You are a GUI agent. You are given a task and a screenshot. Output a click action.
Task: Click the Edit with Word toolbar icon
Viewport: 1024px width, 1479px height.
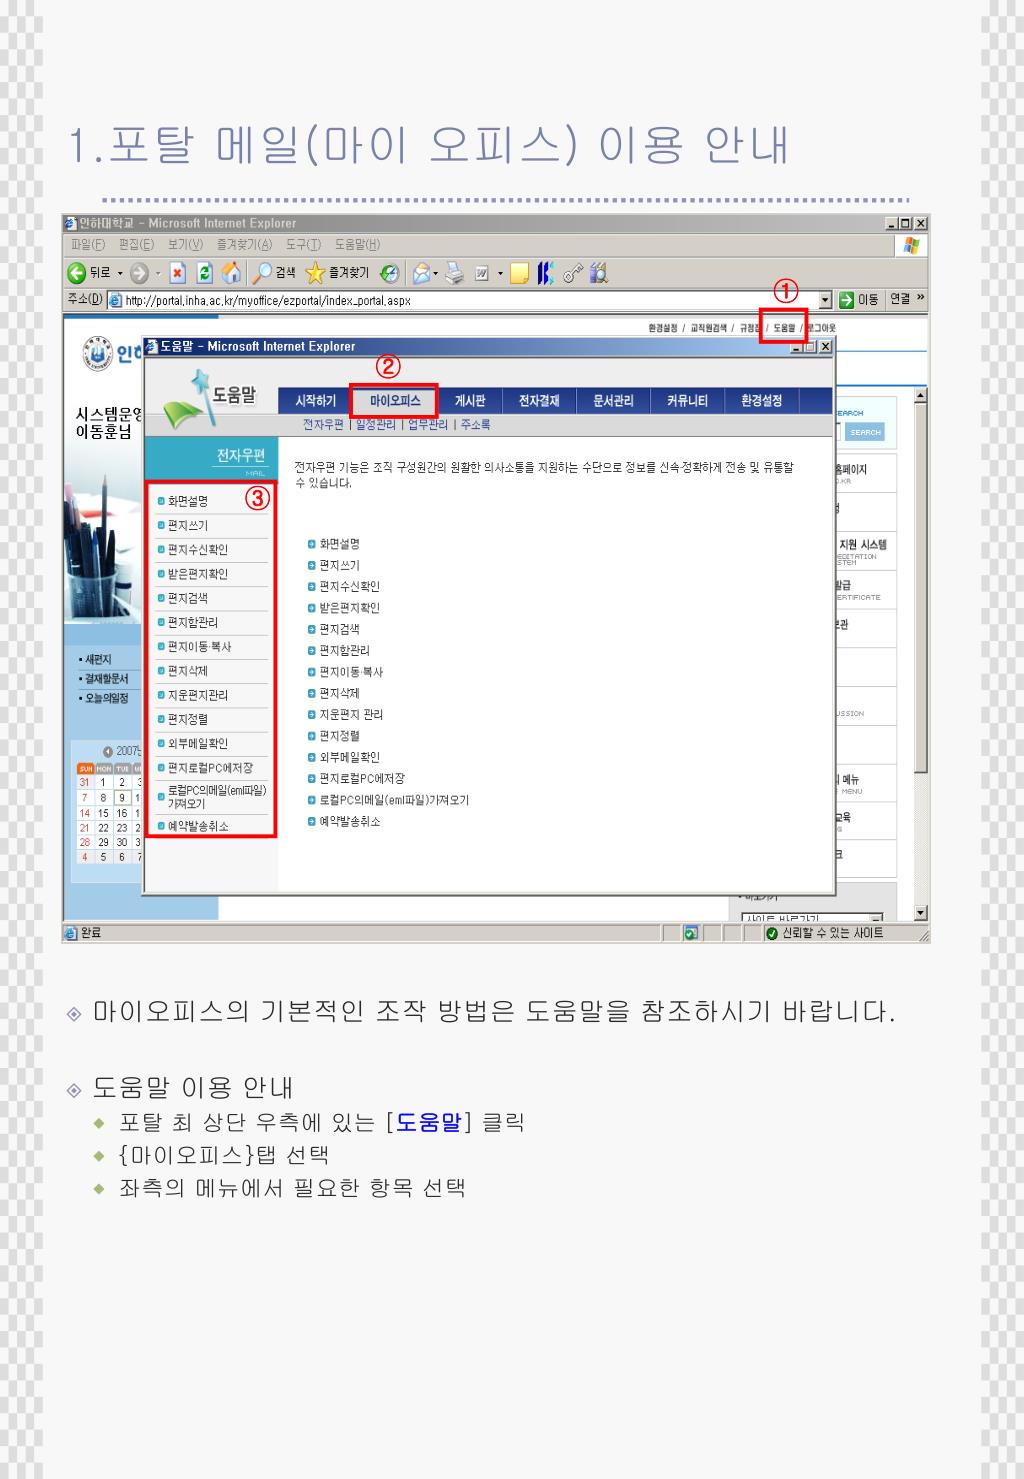(481, 273)
